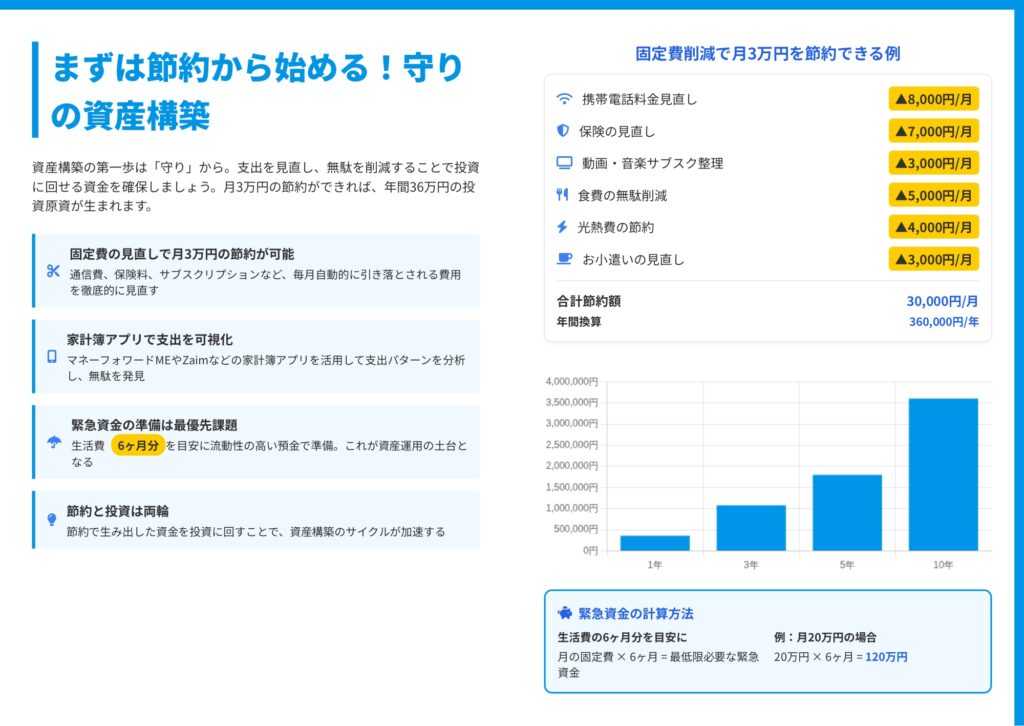
Task: Click the shield icon next to 保険の見直し
Action: coord(562,131)
